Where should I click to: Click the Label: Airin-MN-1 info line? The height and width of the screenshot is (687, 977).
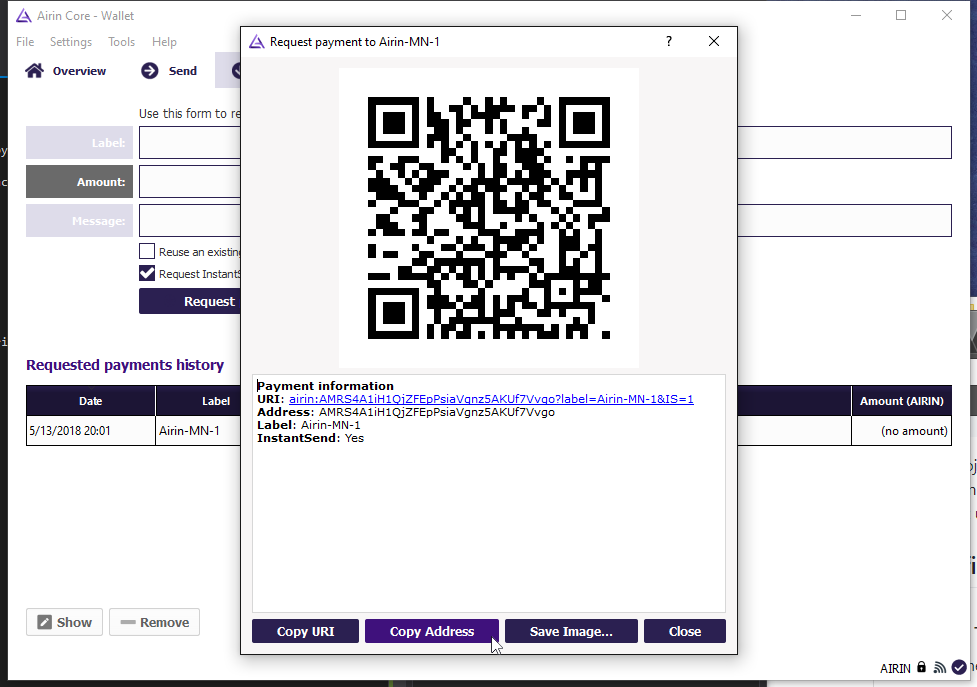tap(308, 425)
